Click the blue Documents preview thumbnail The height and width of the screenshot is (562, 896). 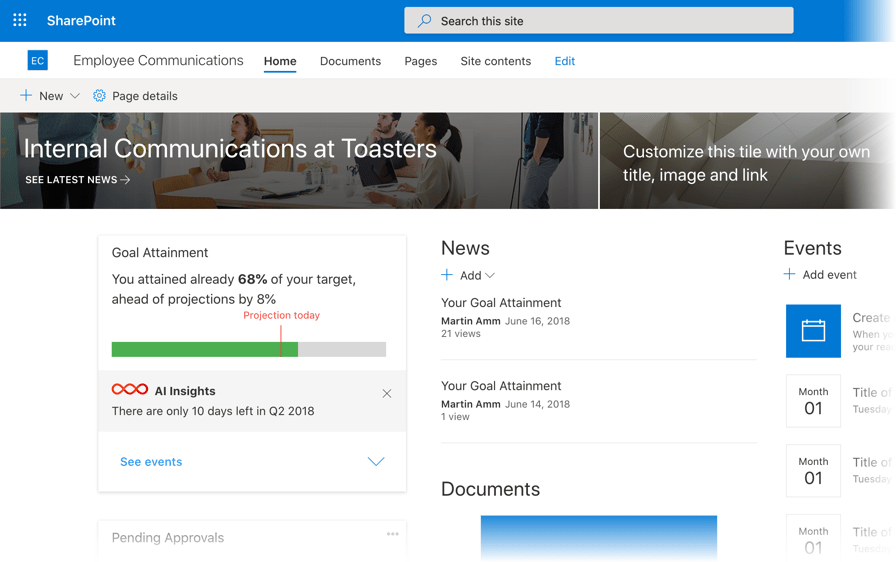point(598,537)
